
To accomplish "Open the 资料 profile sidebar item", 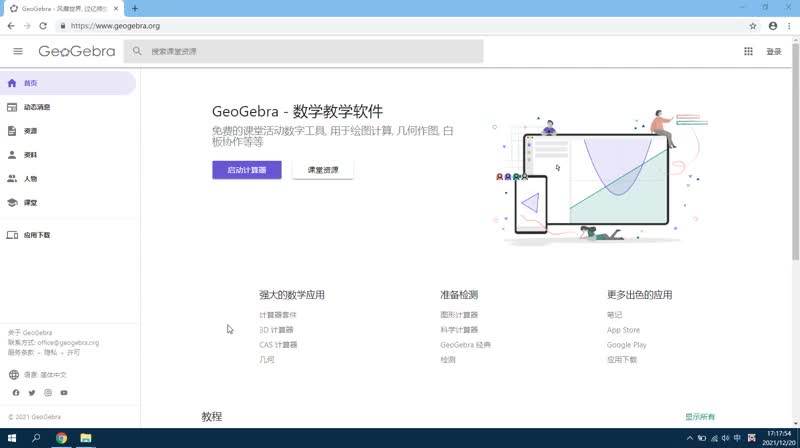I will 68,155.
